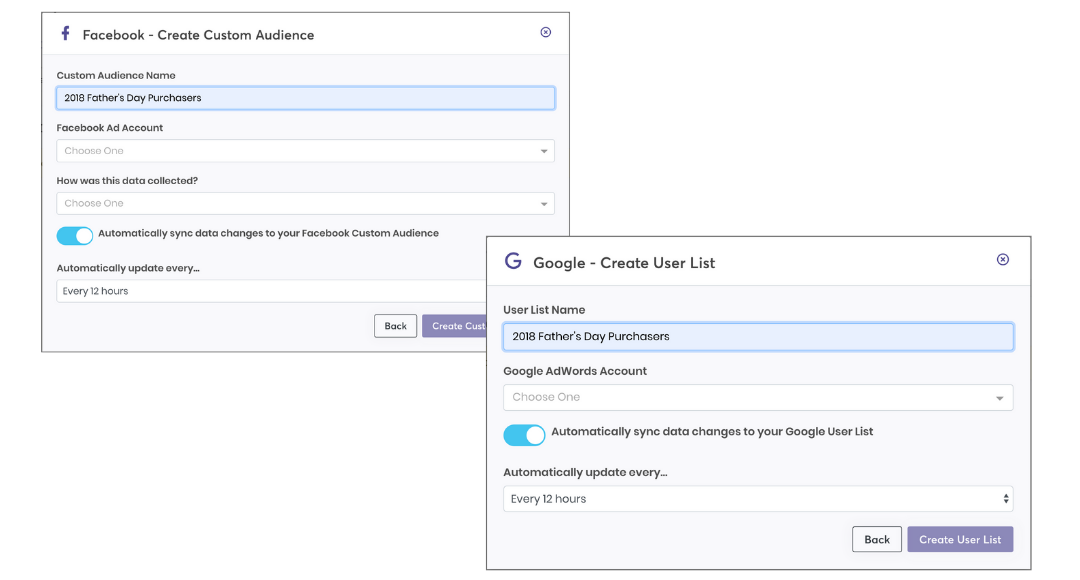This screenshot has width=1080, height=580.
Task: Click the Create Custom Audience button in Facebook dialog
Action: coord(455,326)
